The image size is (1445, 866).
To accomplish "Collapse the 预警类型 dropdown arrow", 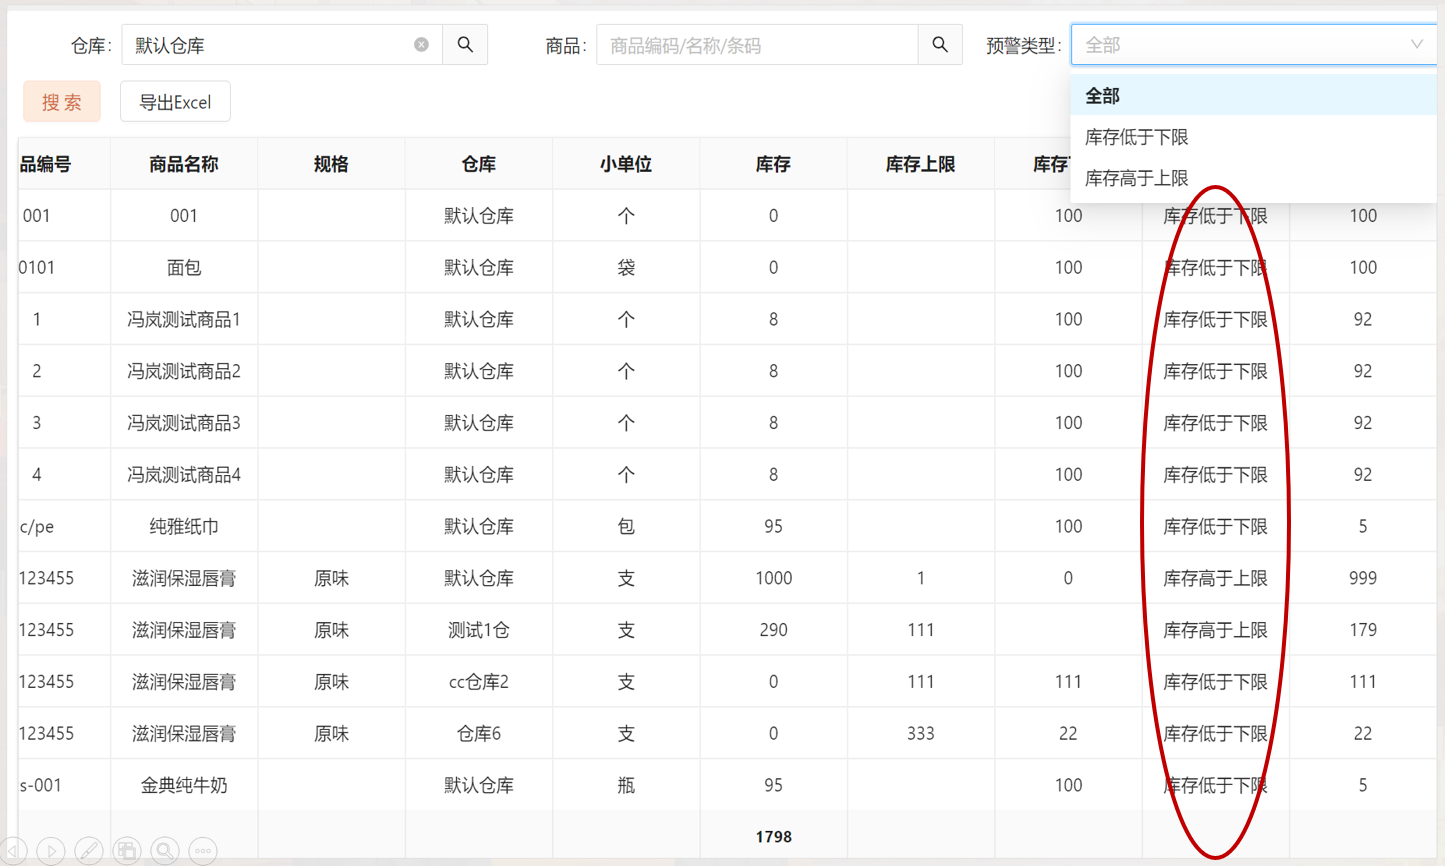I will 1416,45.
